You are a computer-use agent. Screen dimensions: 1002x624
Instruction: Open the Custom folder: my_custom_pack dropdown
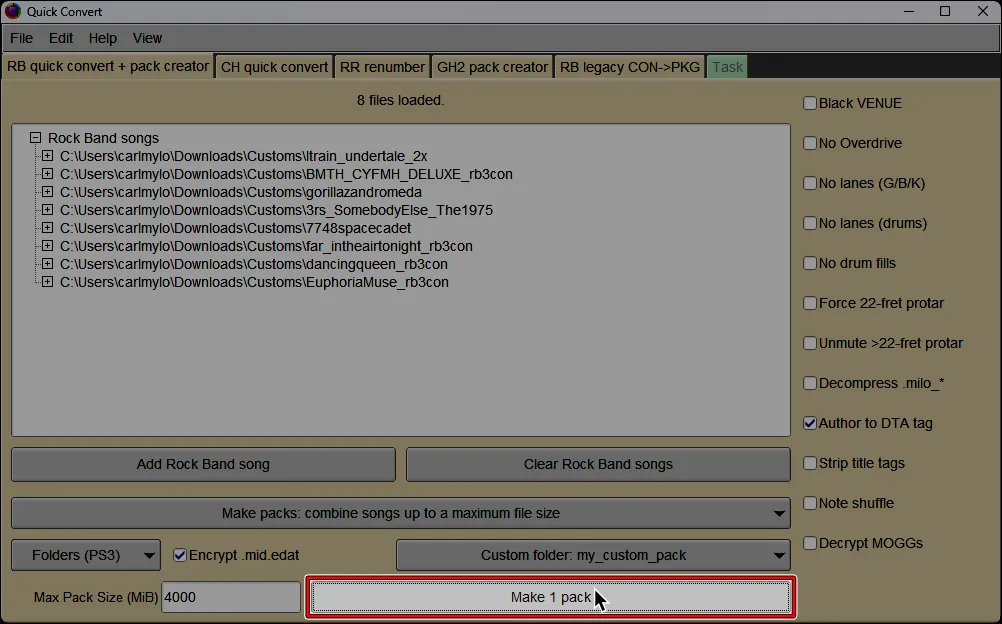point(593,555)
